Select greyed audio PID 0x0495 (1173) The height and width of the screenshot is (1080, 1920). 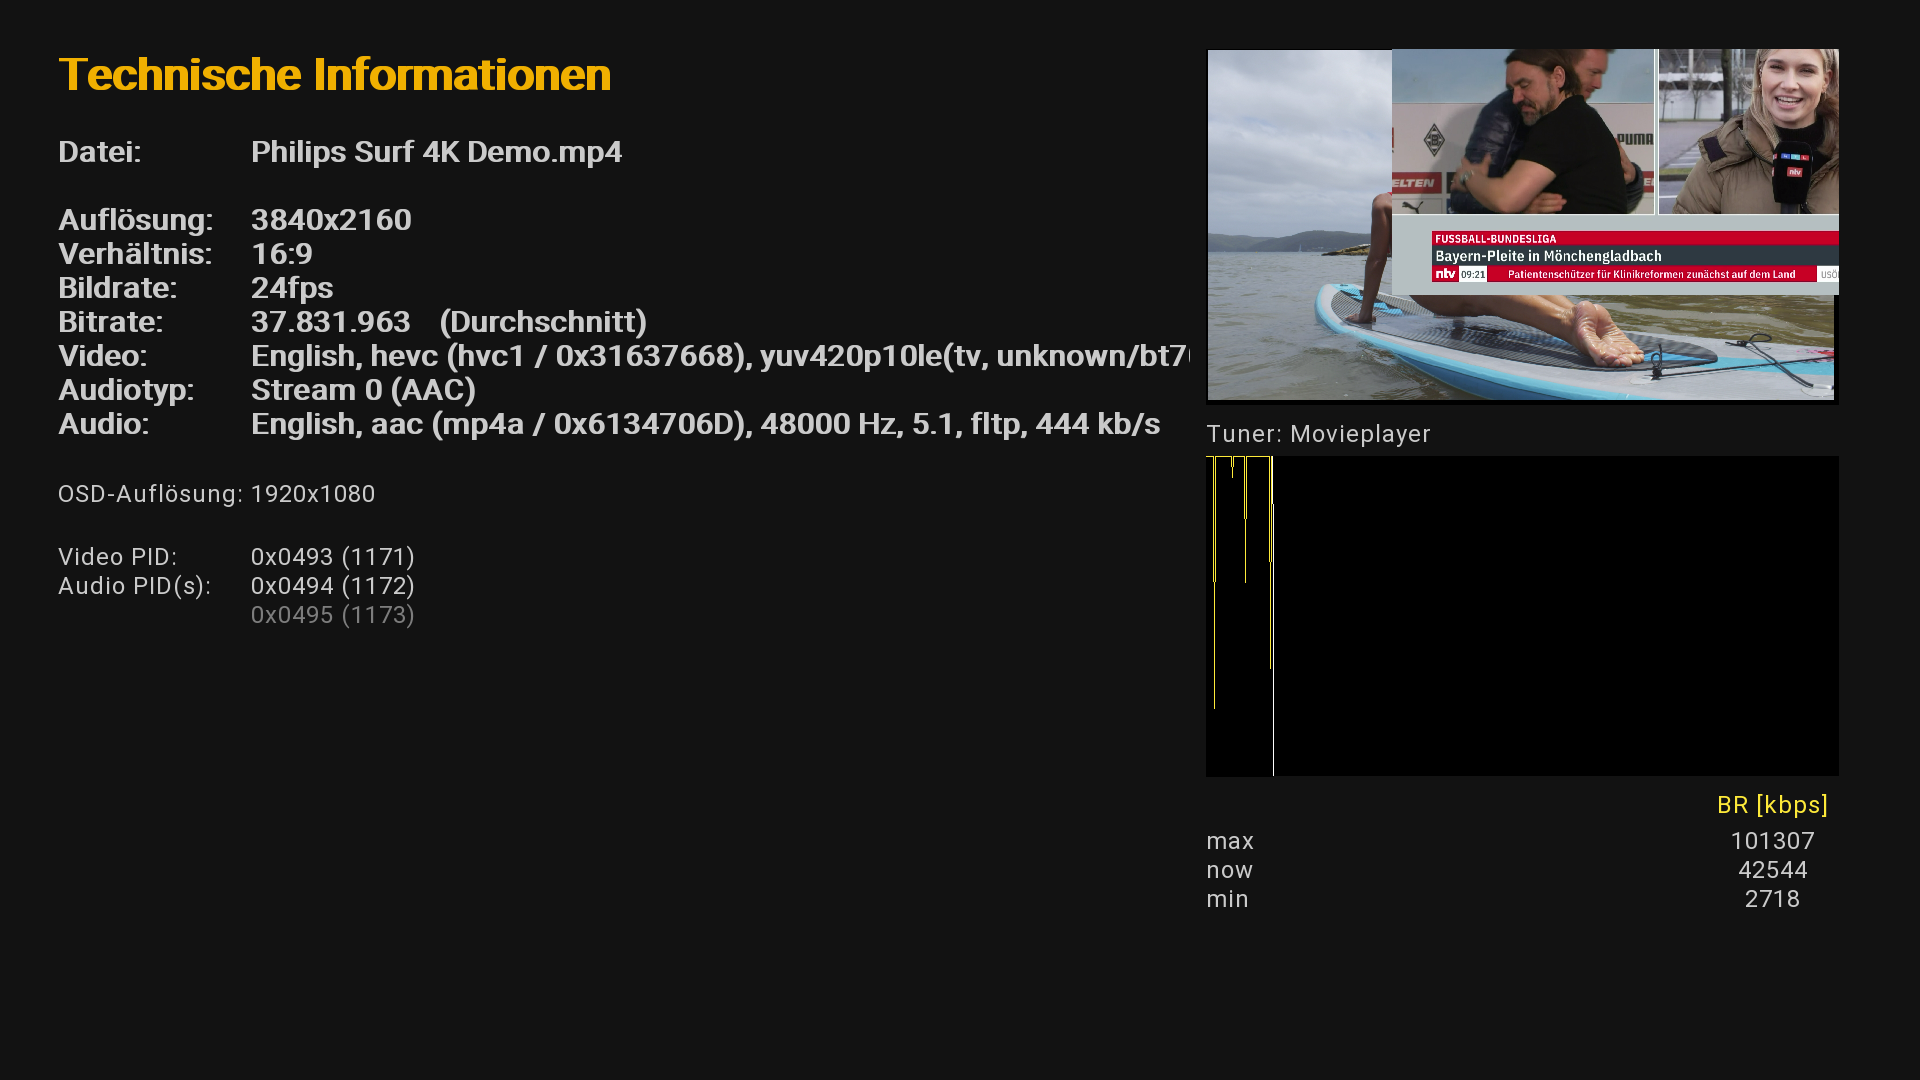pos(332,615)
